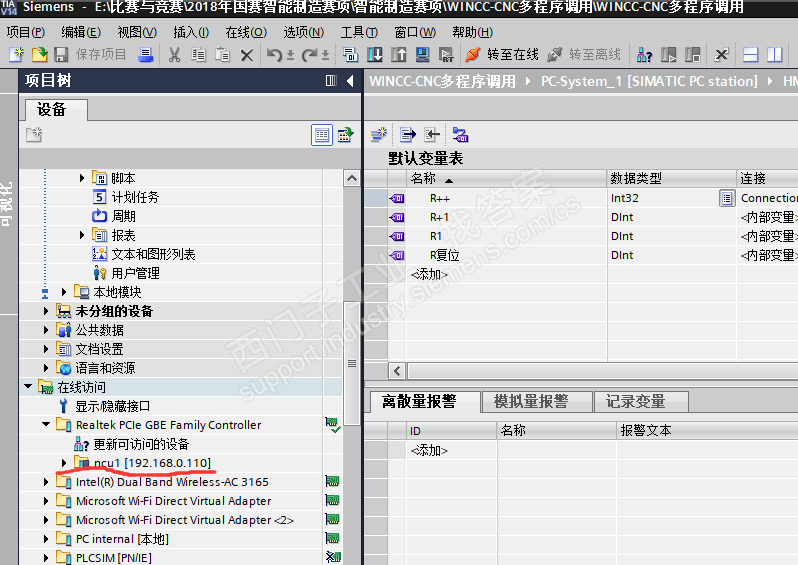
Task: Copy selection using copy icon
Action: click(198, 54)
